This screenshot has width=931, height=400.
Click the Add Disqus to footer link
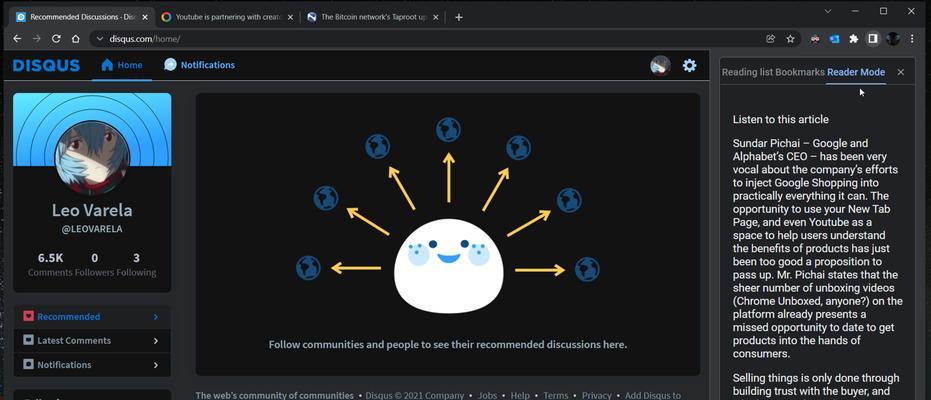653,395
